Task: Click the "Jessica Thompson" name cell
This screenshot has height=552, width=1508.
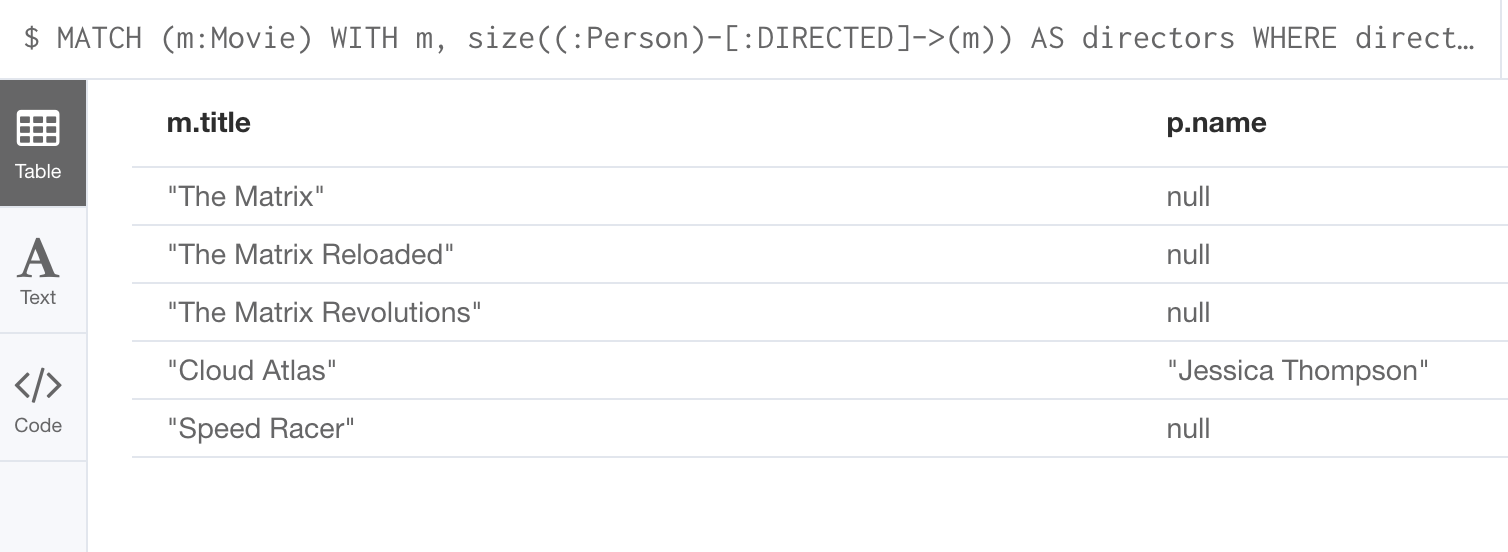Action: pos(1297,370)
